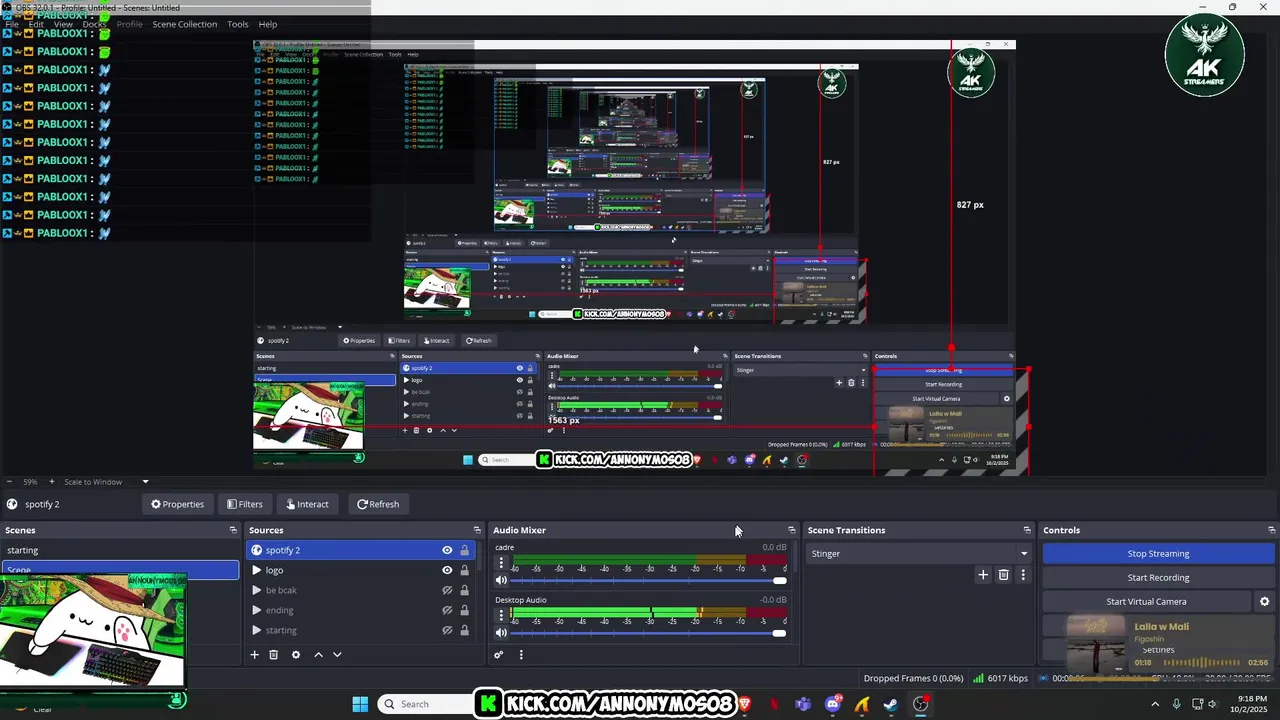Open Windows Start menu

(x=360, y=704)
